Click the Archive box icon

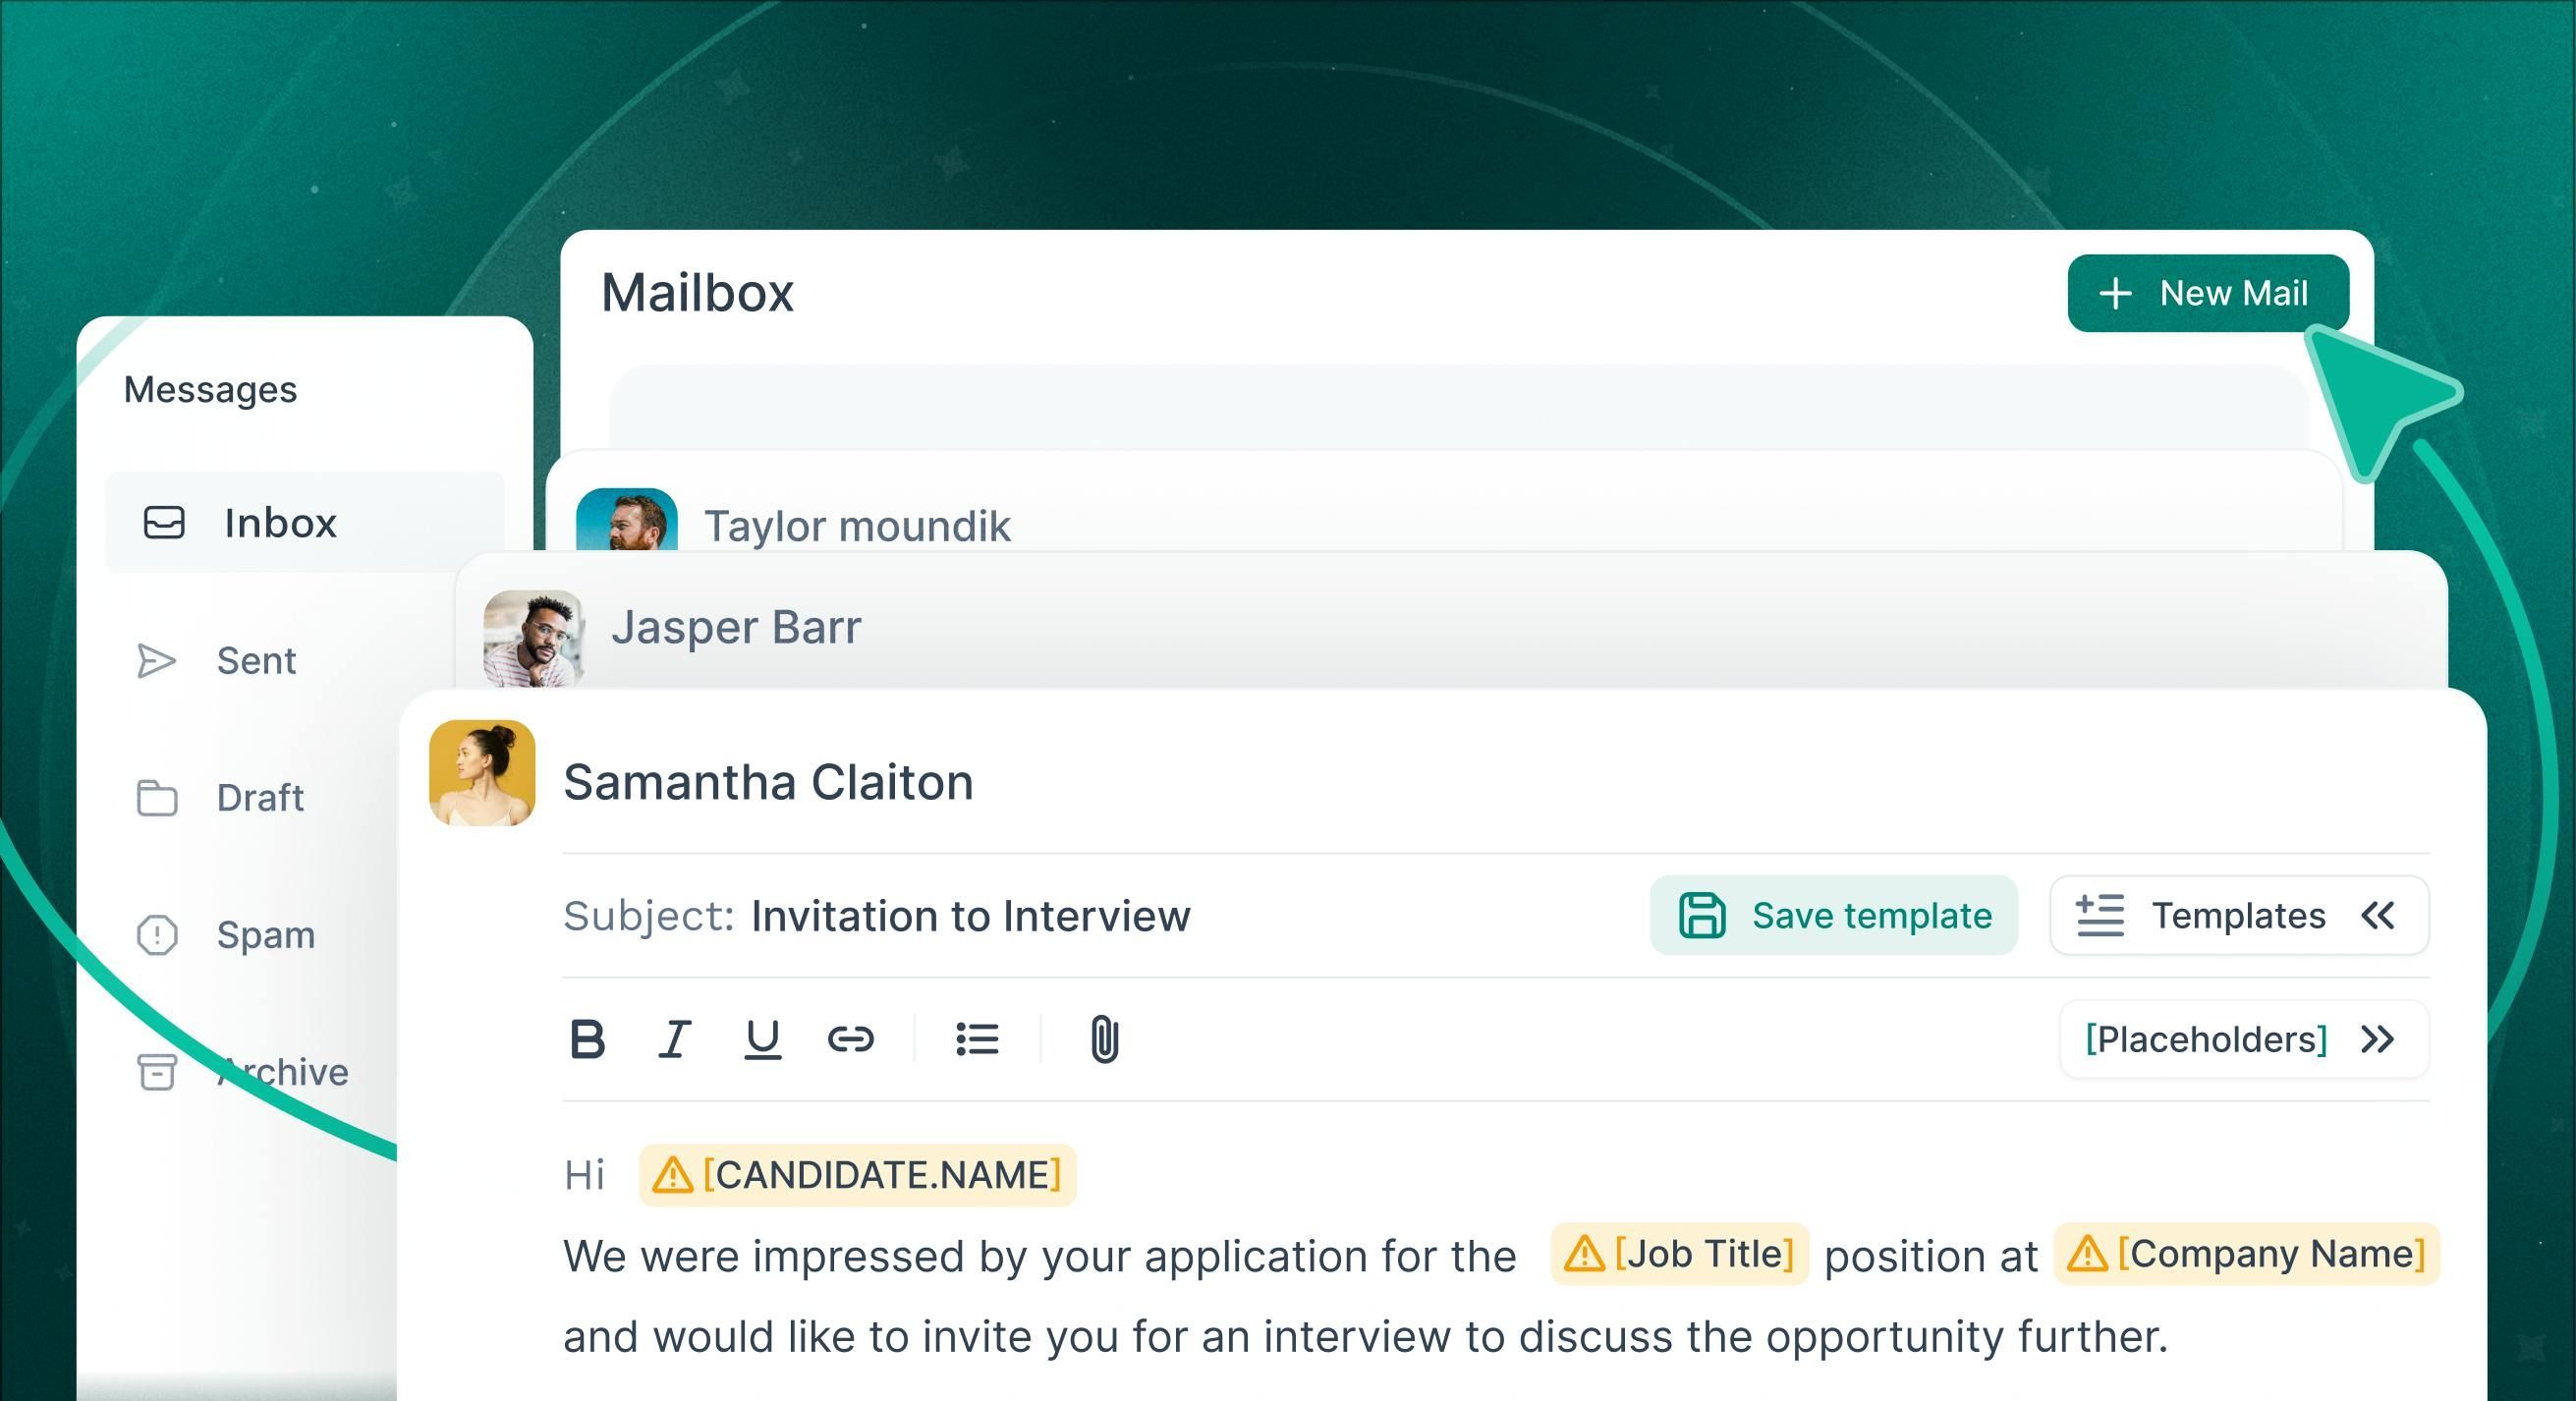pyautogui.click(x=157, y=1072)
